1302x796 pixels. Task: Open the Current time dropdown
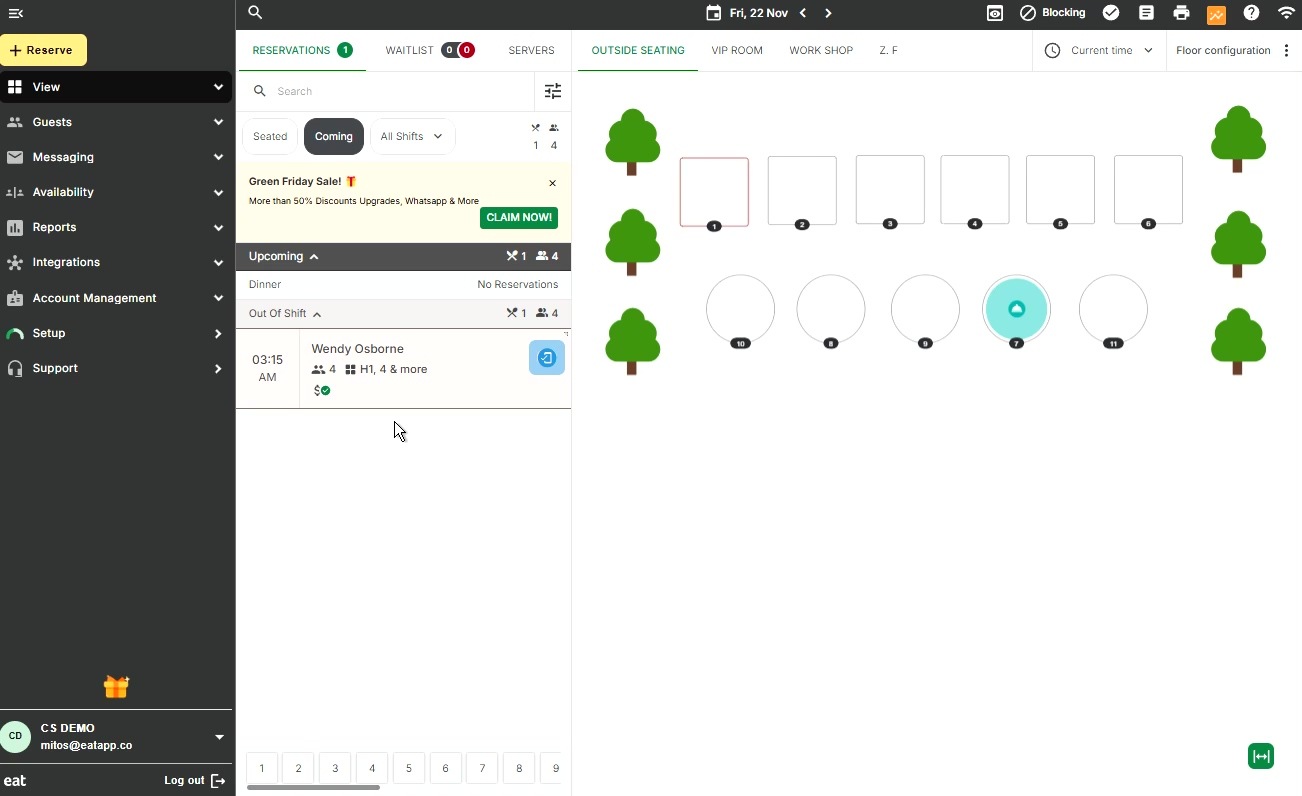coord(1099,50)
